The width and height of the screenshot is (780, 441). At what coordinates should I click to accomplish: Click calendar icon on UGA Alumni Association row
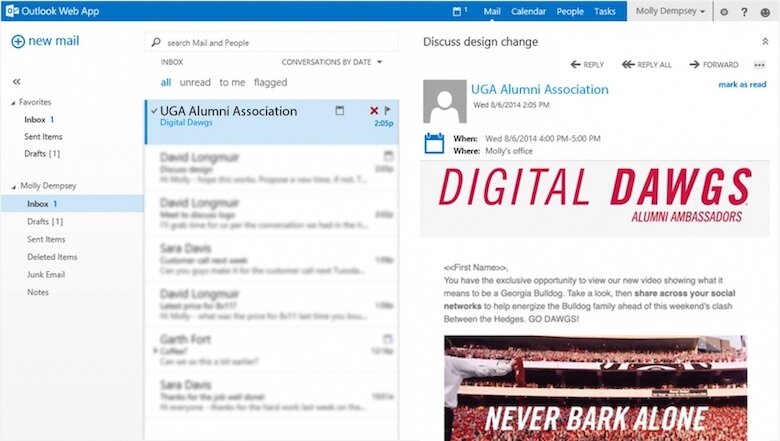point(340,110)
